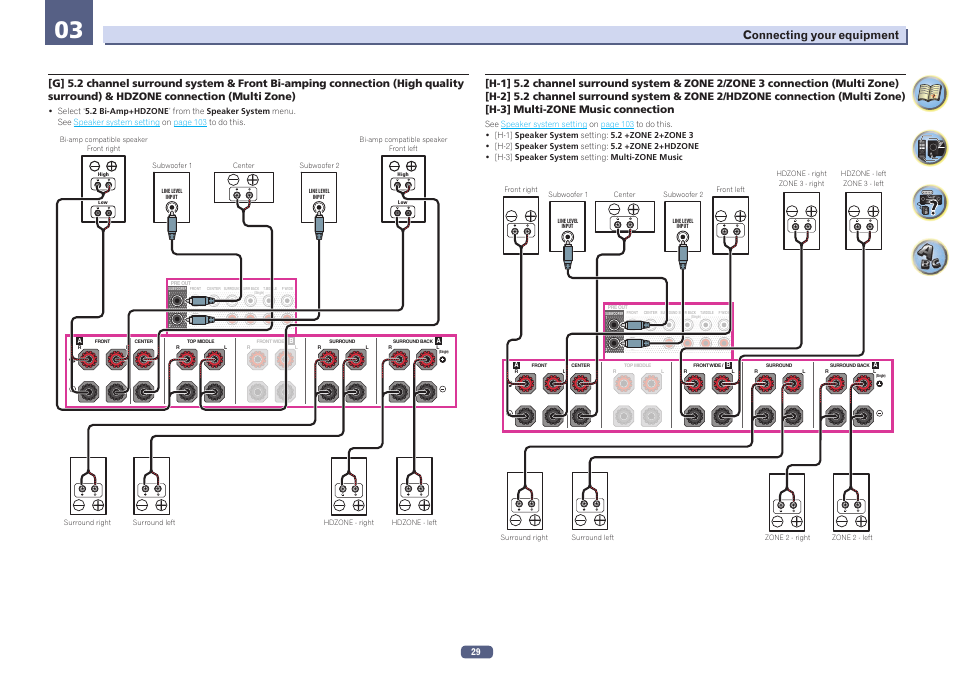The height and width of the screenshot is (675, 954).
Task: Select the Connecting your equipment header title
Action: click(x=820, y=35)
